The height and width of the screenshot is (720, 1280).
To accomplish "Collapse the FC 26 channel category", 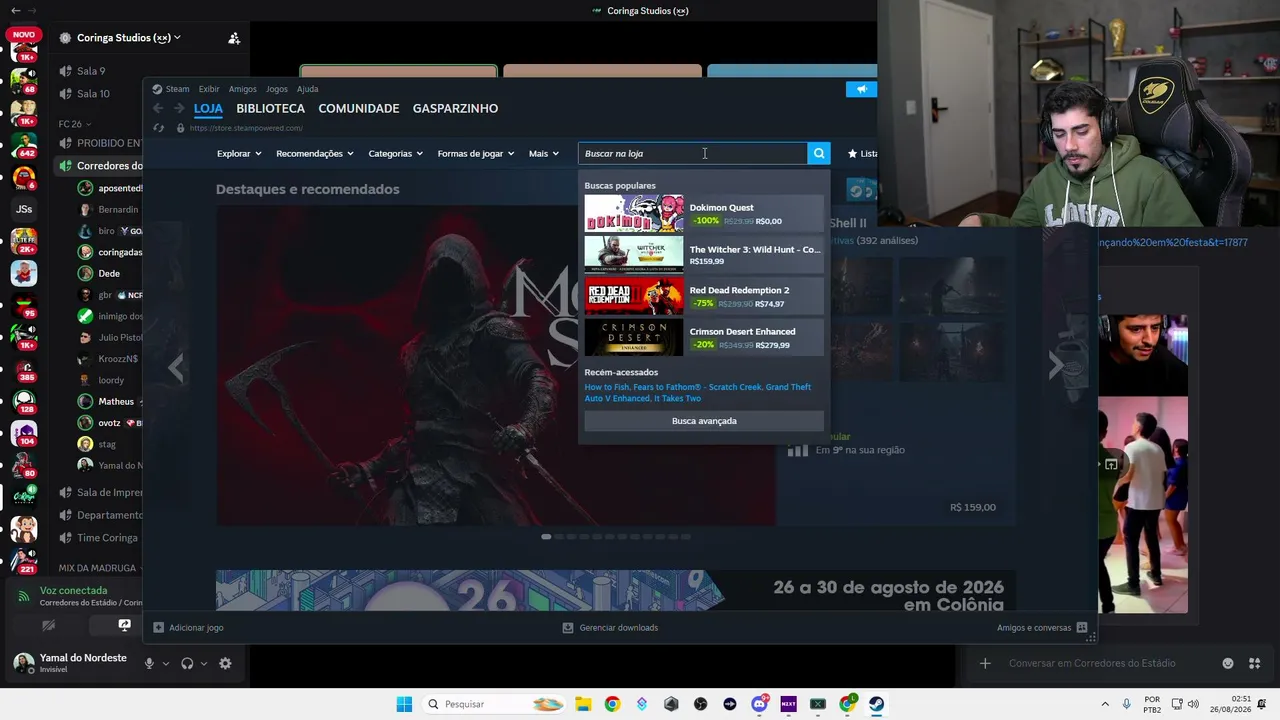I will 75,124.
